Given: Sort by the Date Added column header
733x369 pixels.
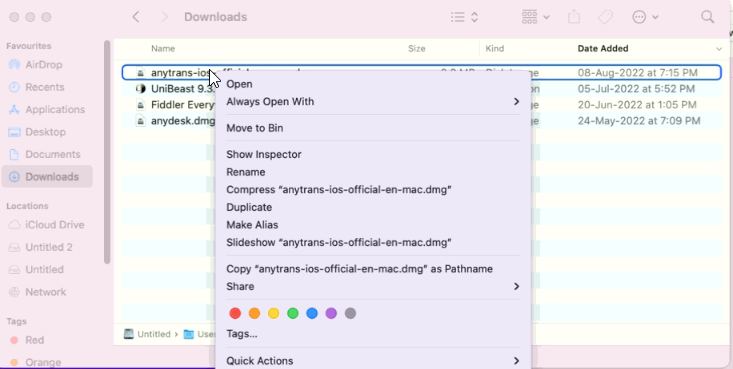Looking at the screenshot, I should [x=603, y=49].
